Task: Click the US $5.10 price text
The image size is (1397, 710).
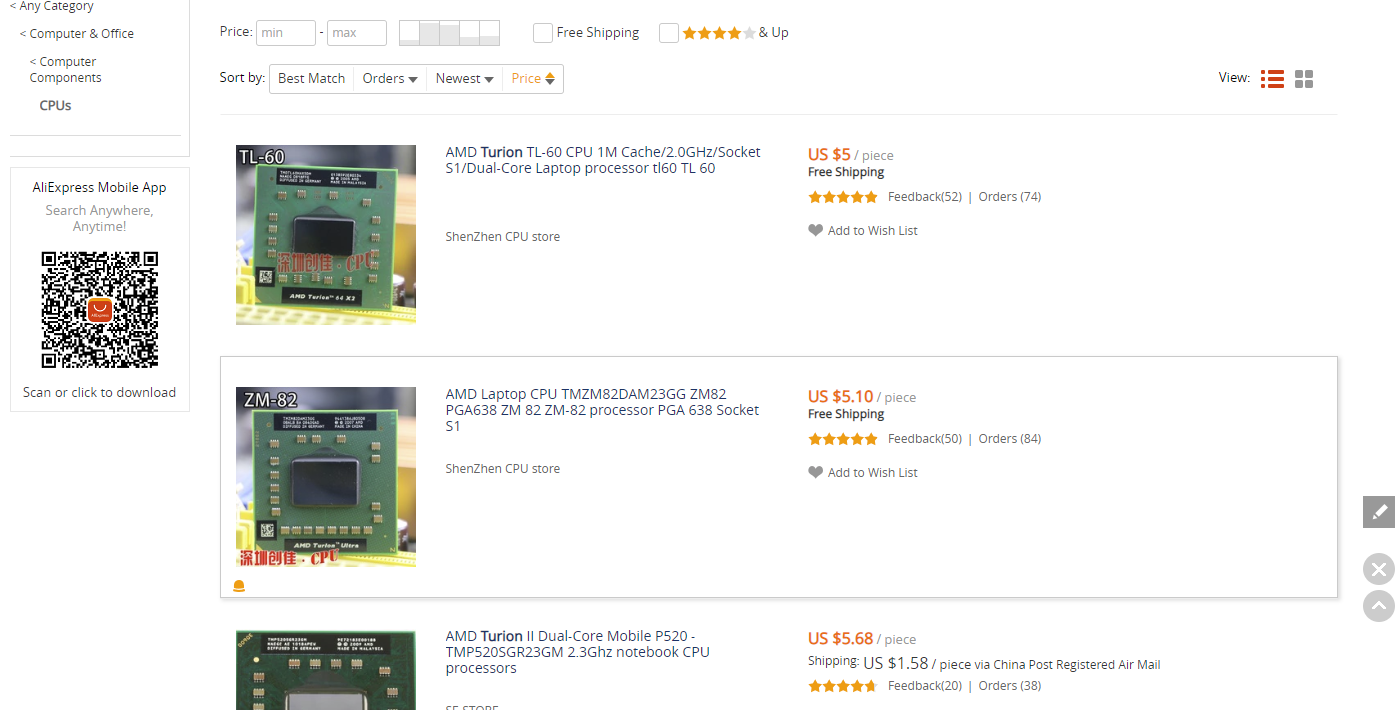Action: (841, 396)
